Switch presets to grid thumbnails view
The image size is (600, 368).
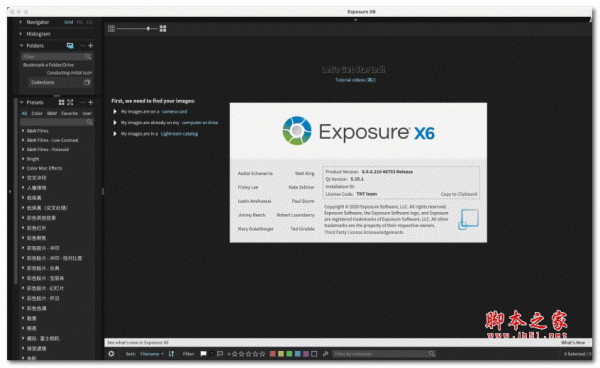click(x=61, y=102)
